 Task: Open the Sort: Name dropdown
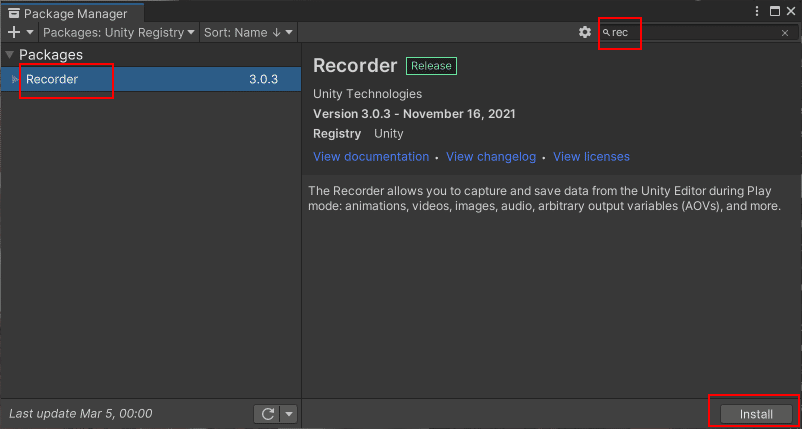[249, 32]
